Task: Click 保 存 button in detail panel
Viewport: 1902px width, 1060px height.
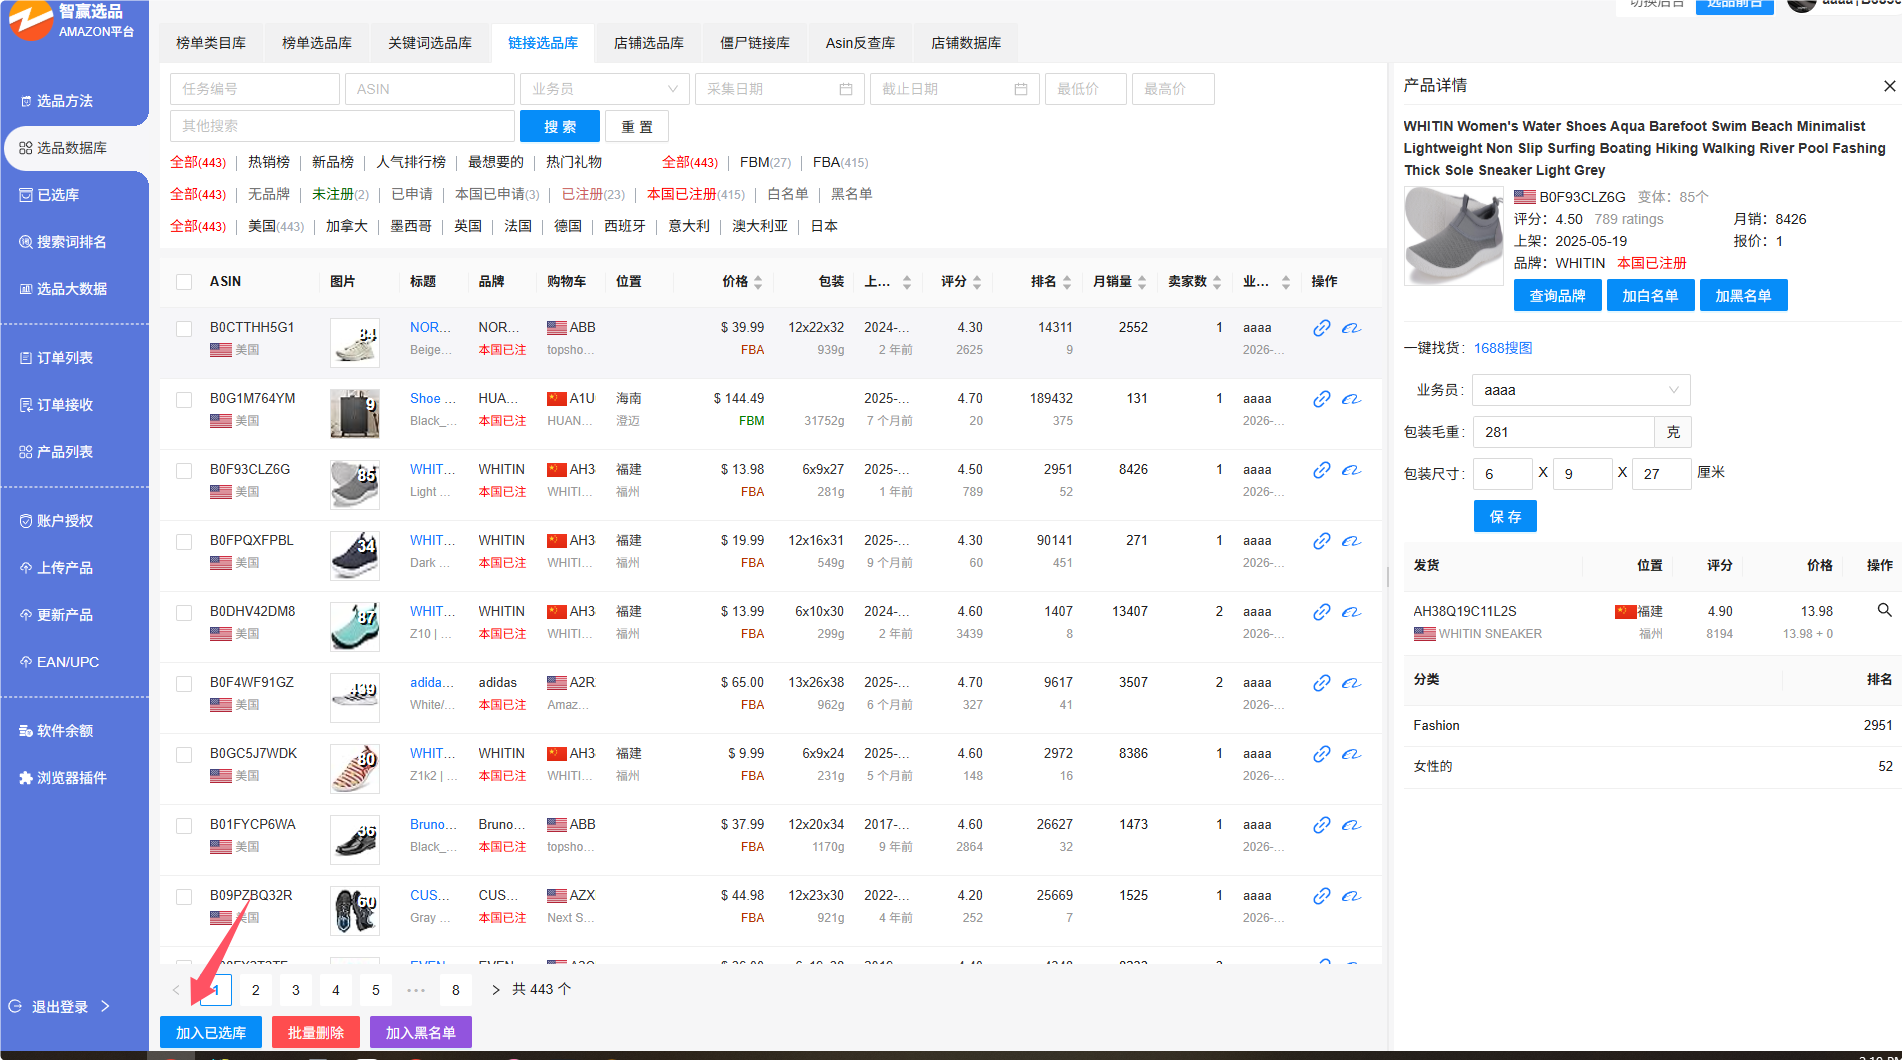Action: click(1505, 516)
